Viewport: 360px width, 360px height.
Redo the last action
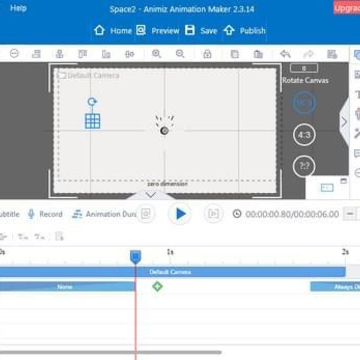(x=309, y=54)
